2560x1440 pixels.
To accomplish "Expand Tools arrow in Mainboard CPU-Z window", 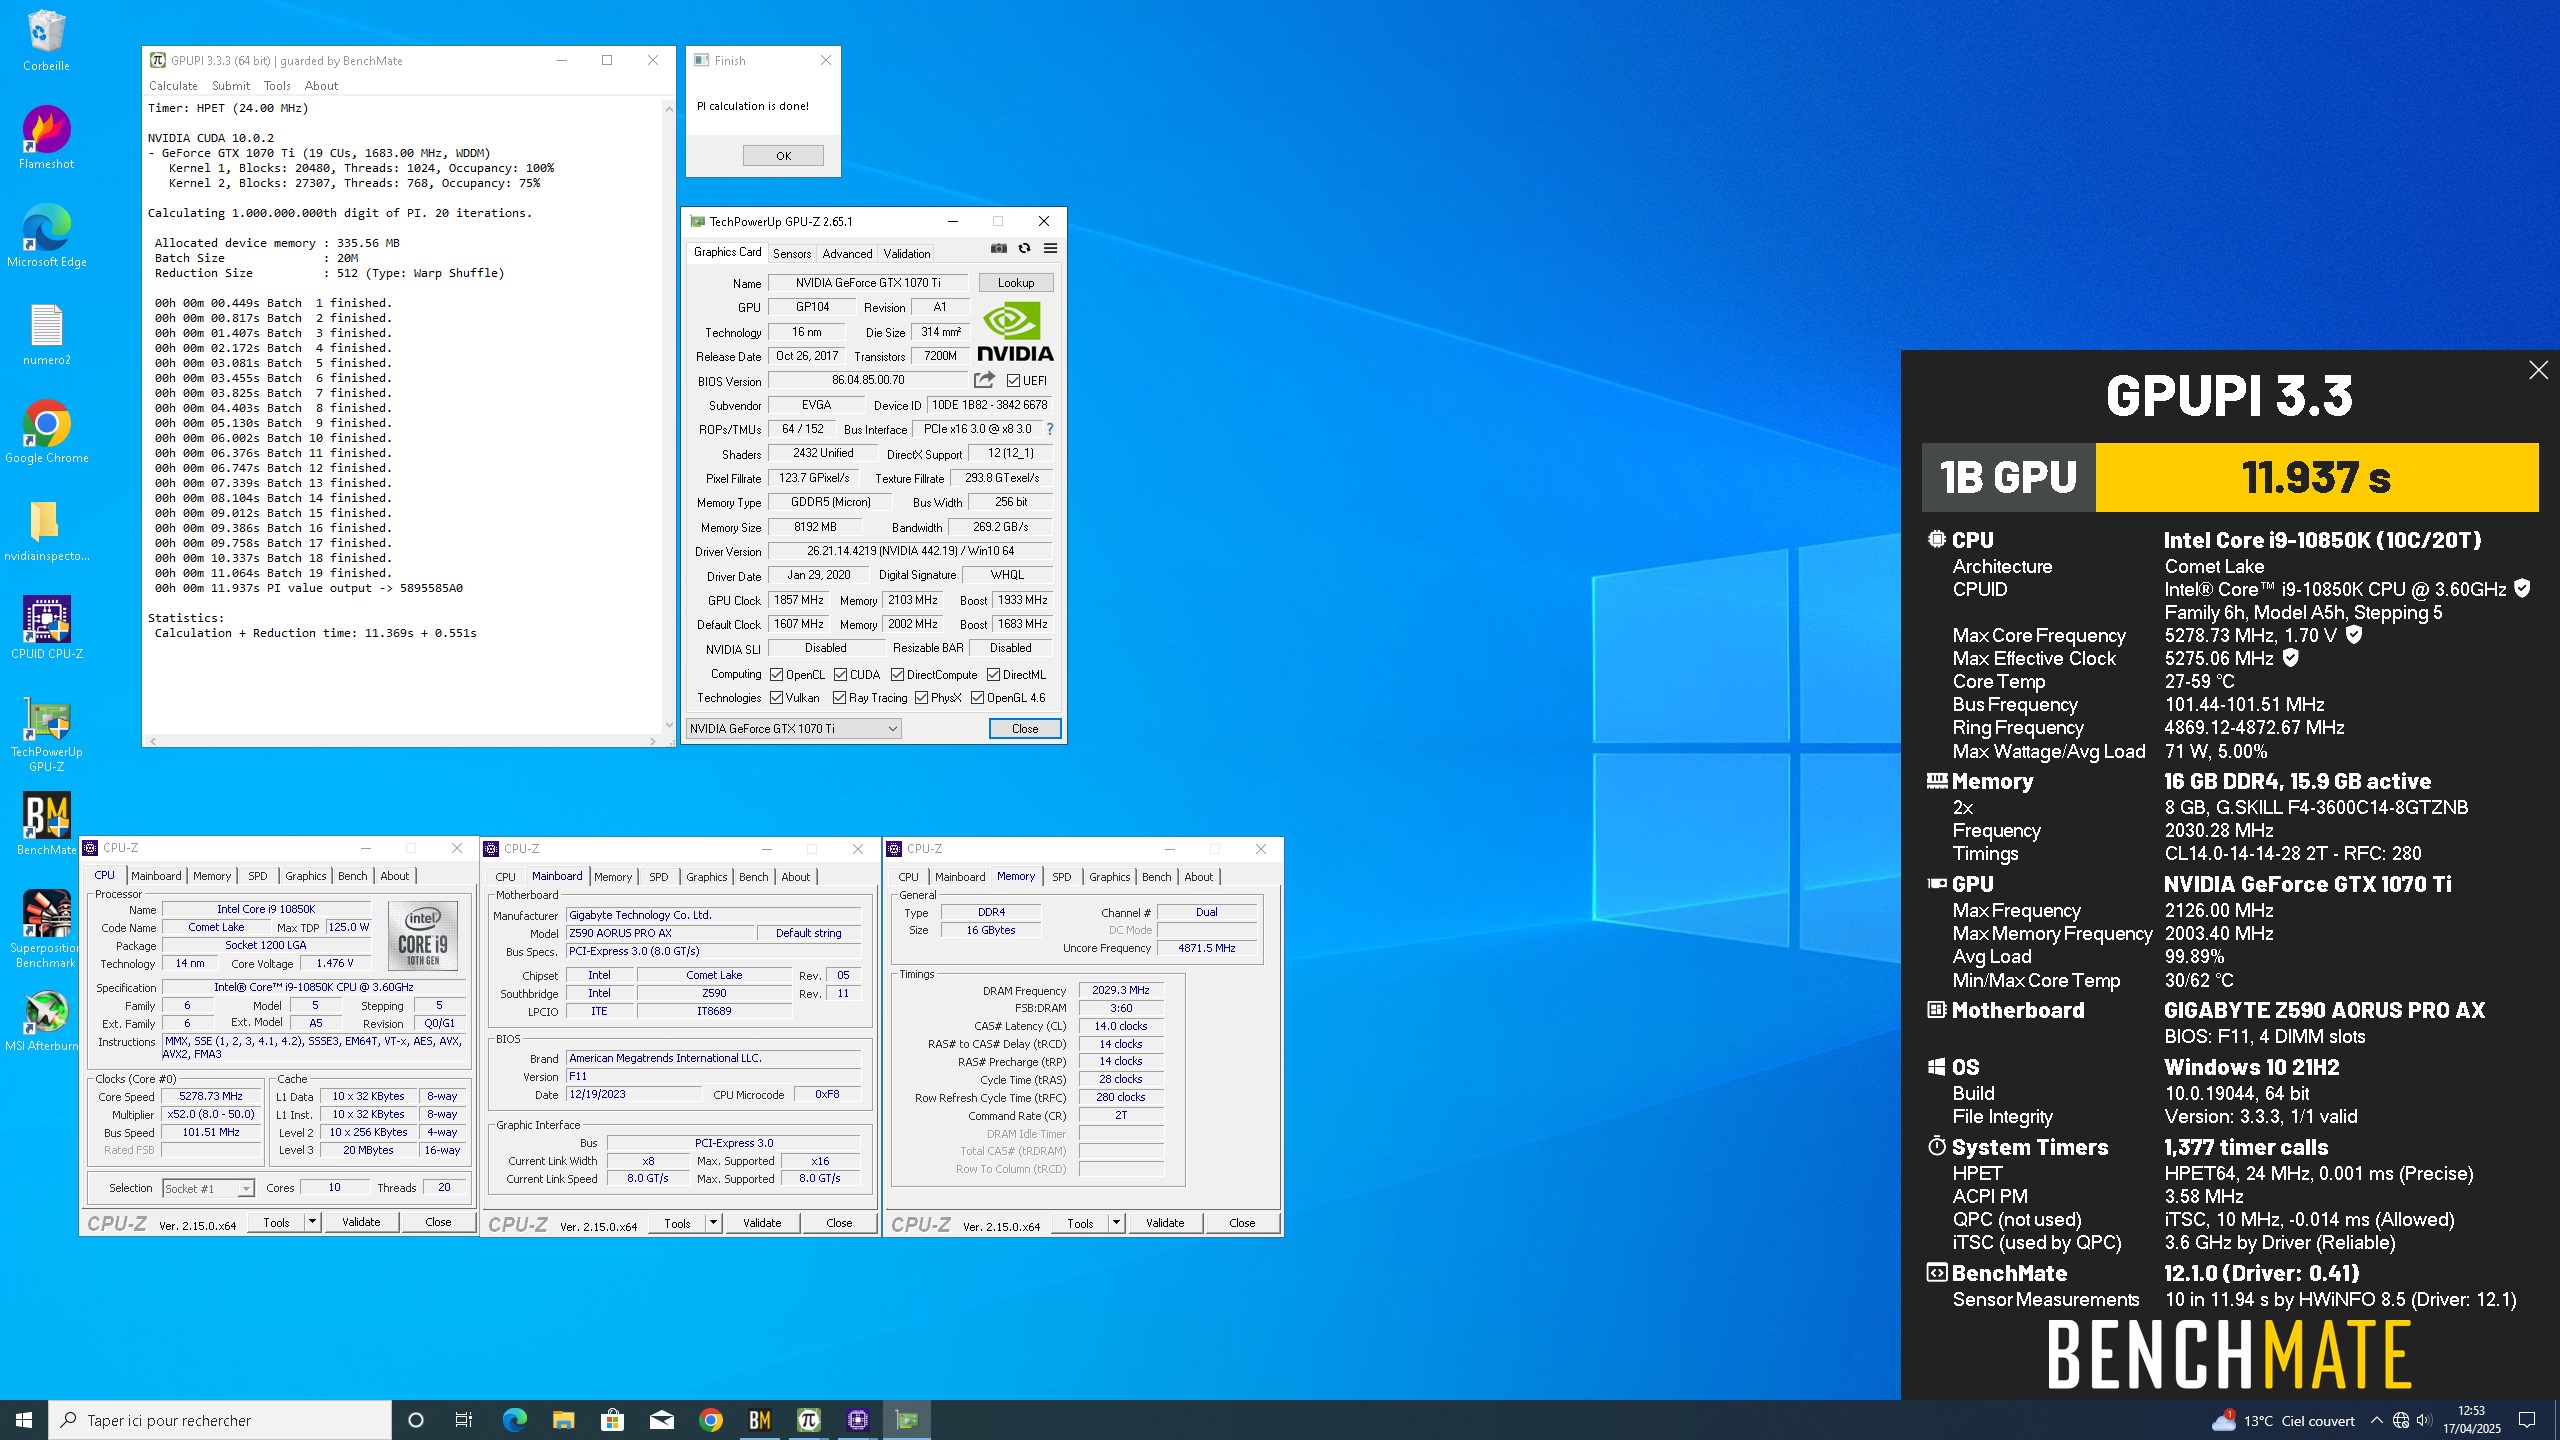I will point(713,1223).
